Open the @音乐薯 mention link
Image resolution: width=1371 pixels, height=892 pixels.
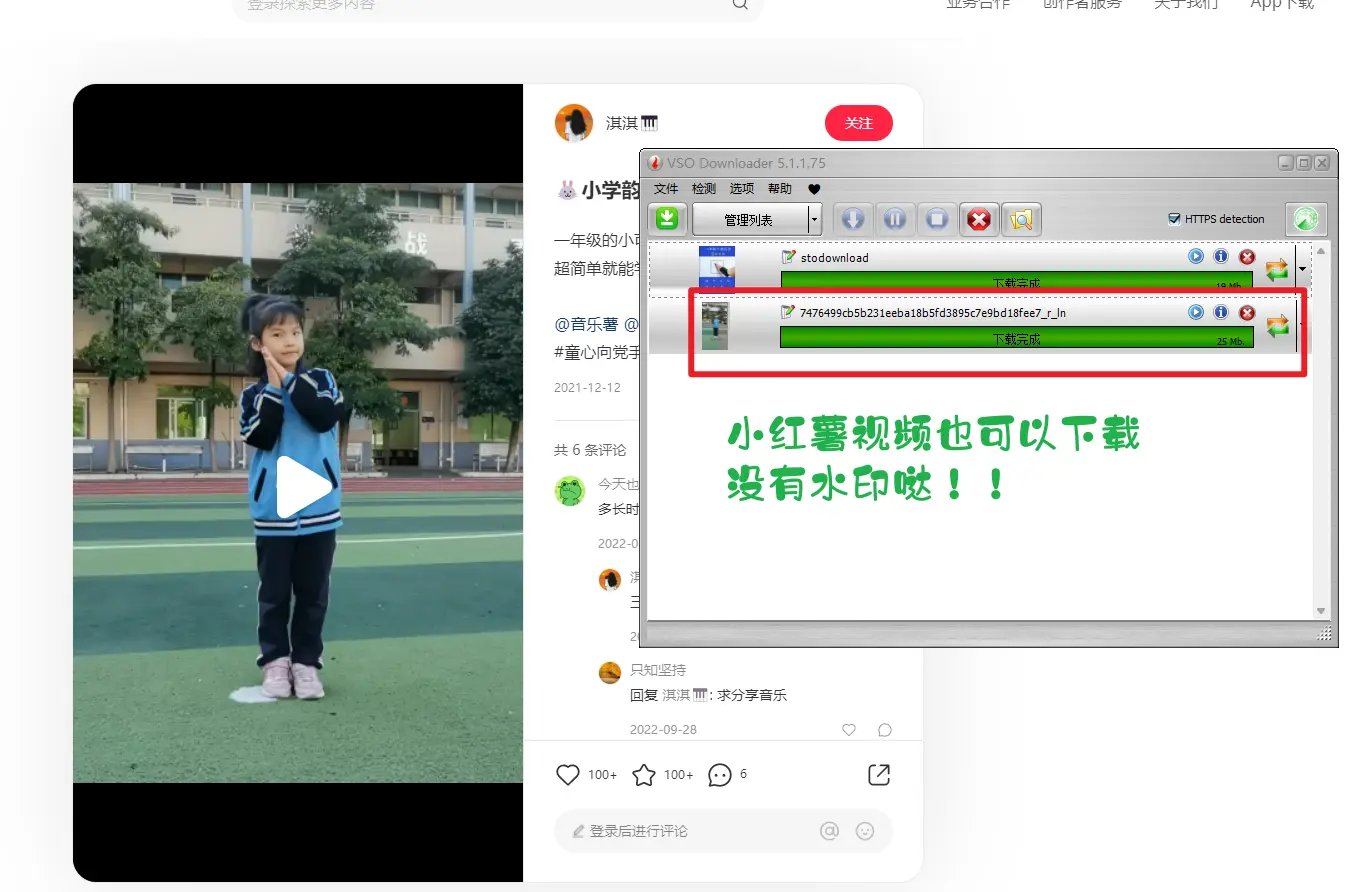tap(587, 324)
